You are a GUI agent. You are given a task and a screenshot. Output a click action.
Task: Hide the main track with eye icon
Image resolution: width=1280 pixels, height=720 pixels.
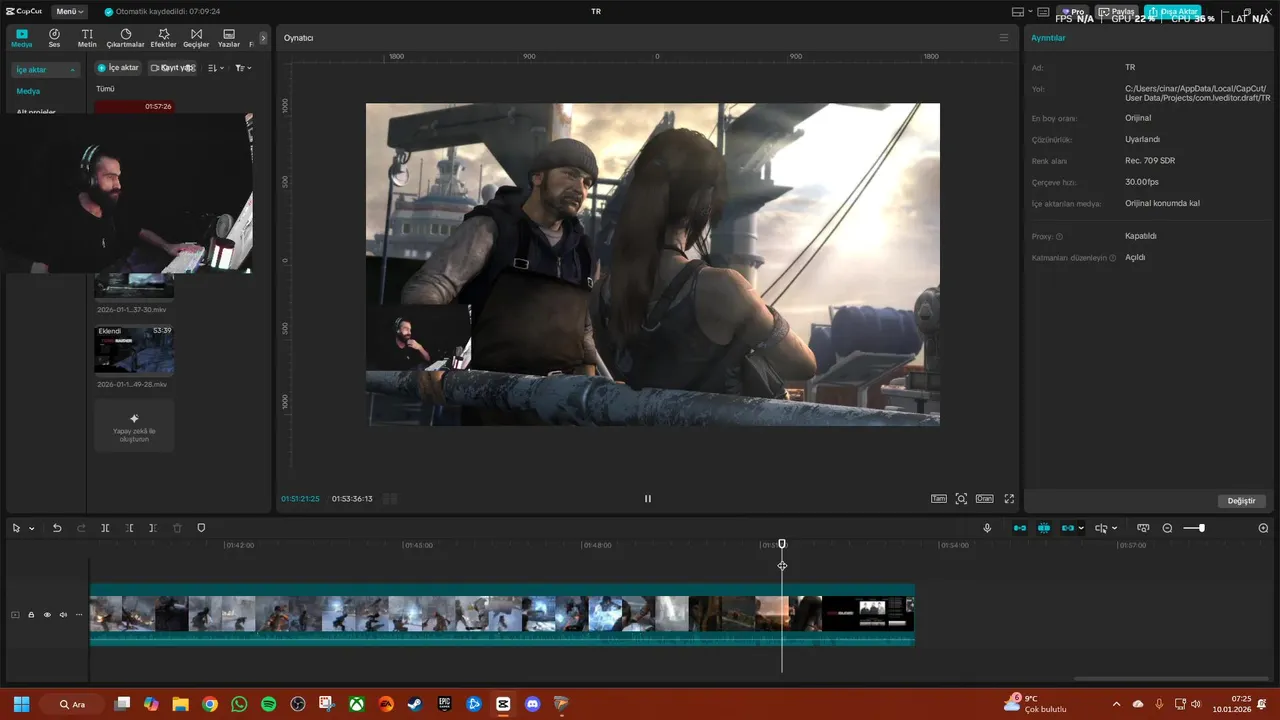pos(47,615)
